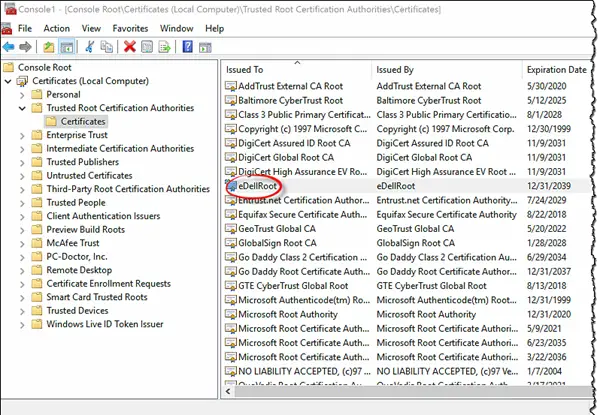The width and height of the screenshot is (600, 415).
Task: Click the certificate icon beside eDellRoot
Action: 231,186
